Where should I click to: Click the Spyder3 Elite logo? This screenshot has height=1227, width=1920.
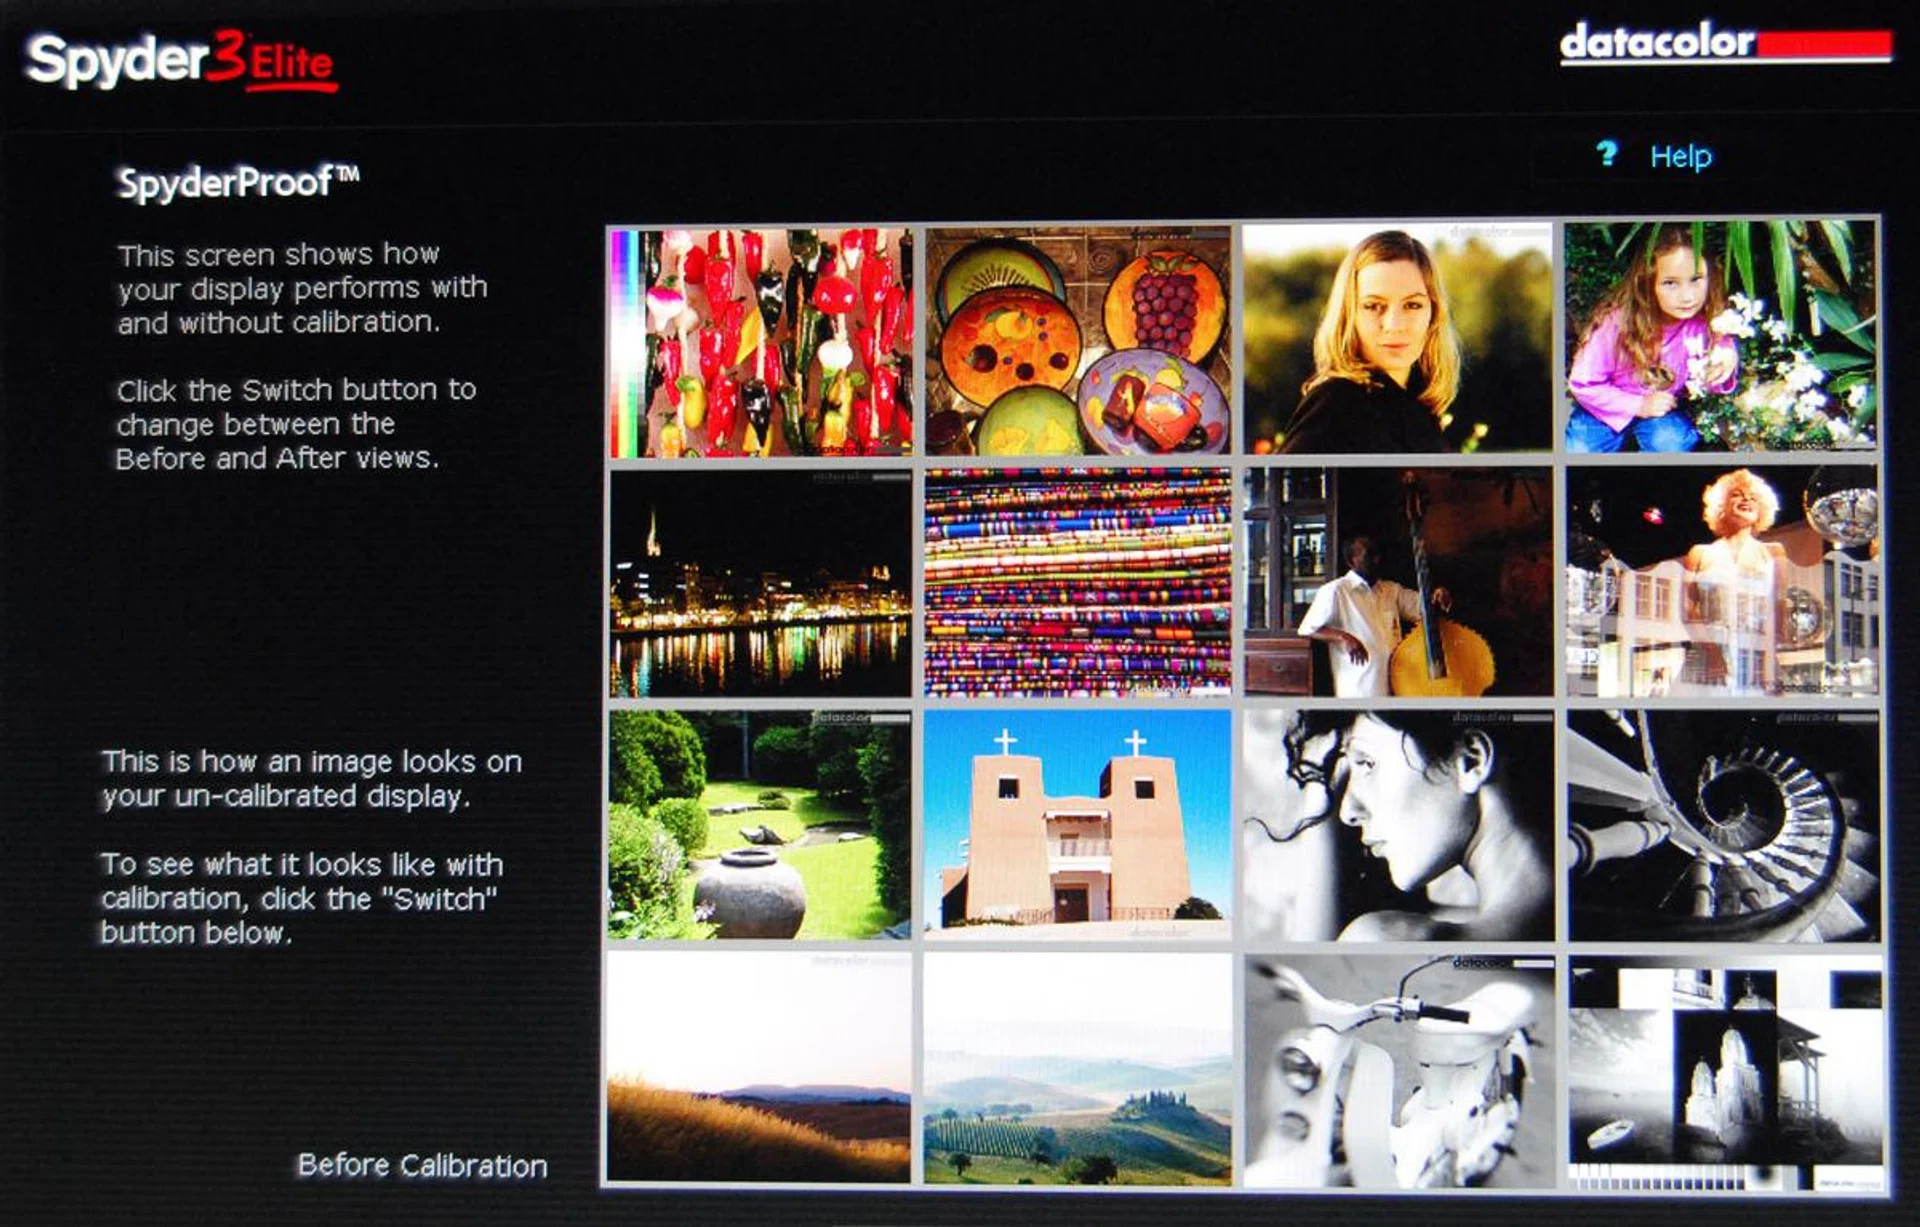pos(180,61)
